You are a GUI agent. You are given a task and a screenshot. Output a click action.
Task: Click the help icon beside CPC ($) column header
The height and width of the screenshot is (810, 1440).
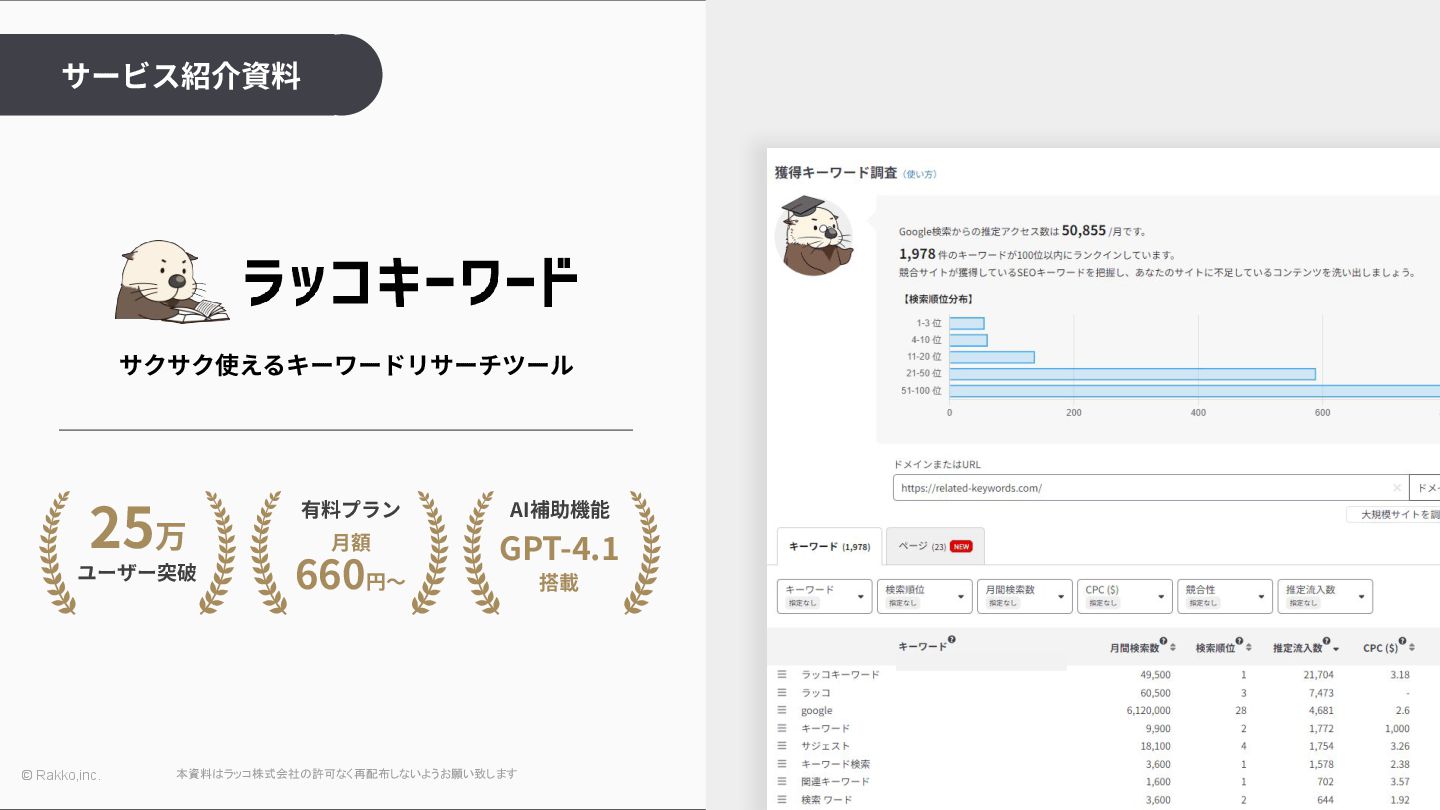(x=1403, y=641)
